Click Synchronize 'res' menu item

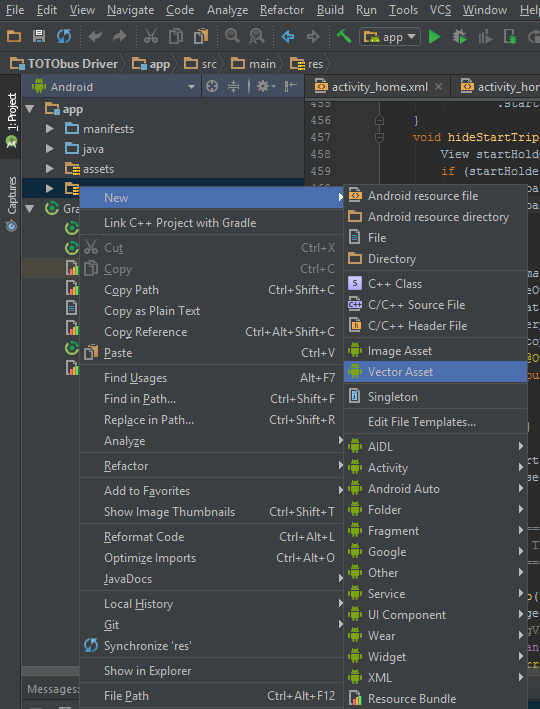(211, 646)
